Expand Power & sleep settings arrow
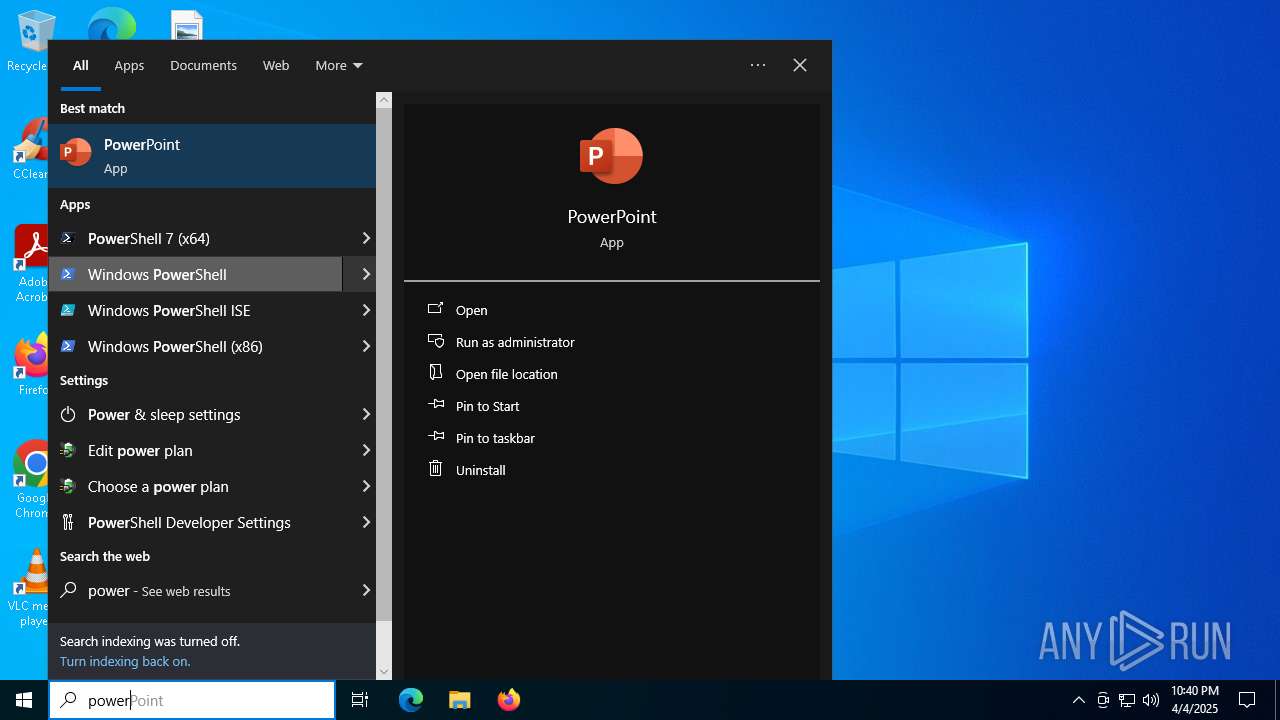Screen dimensions: 1280x720 [366, 414]
